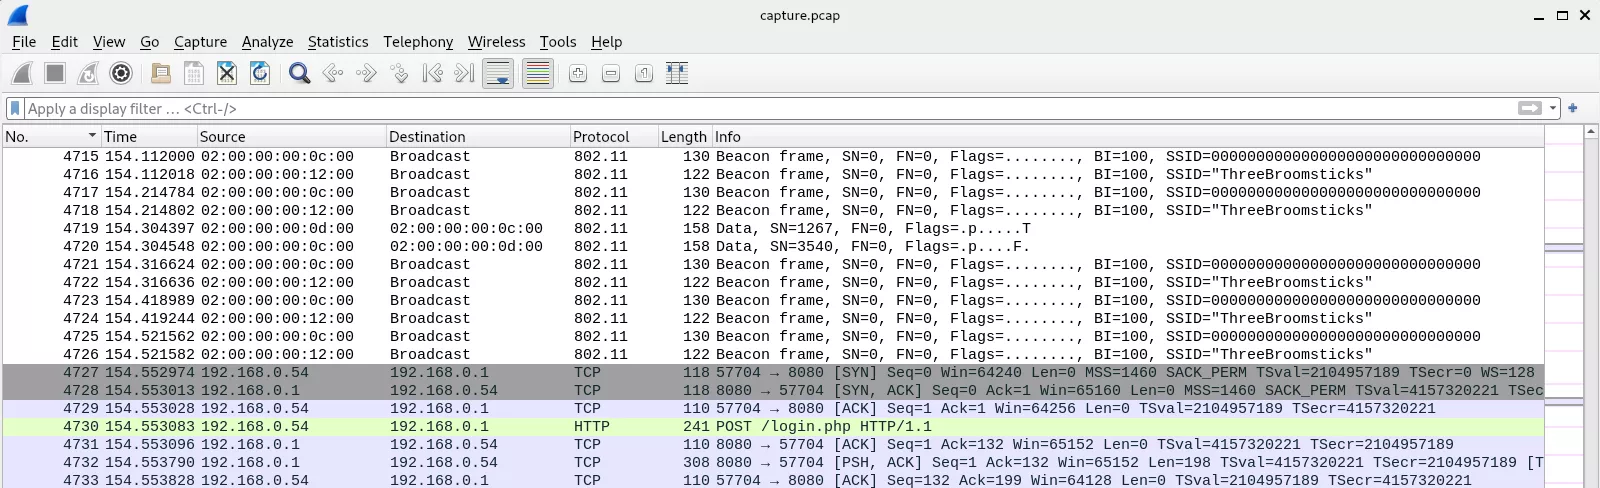Open the Go menu

[x=150, y=42]
